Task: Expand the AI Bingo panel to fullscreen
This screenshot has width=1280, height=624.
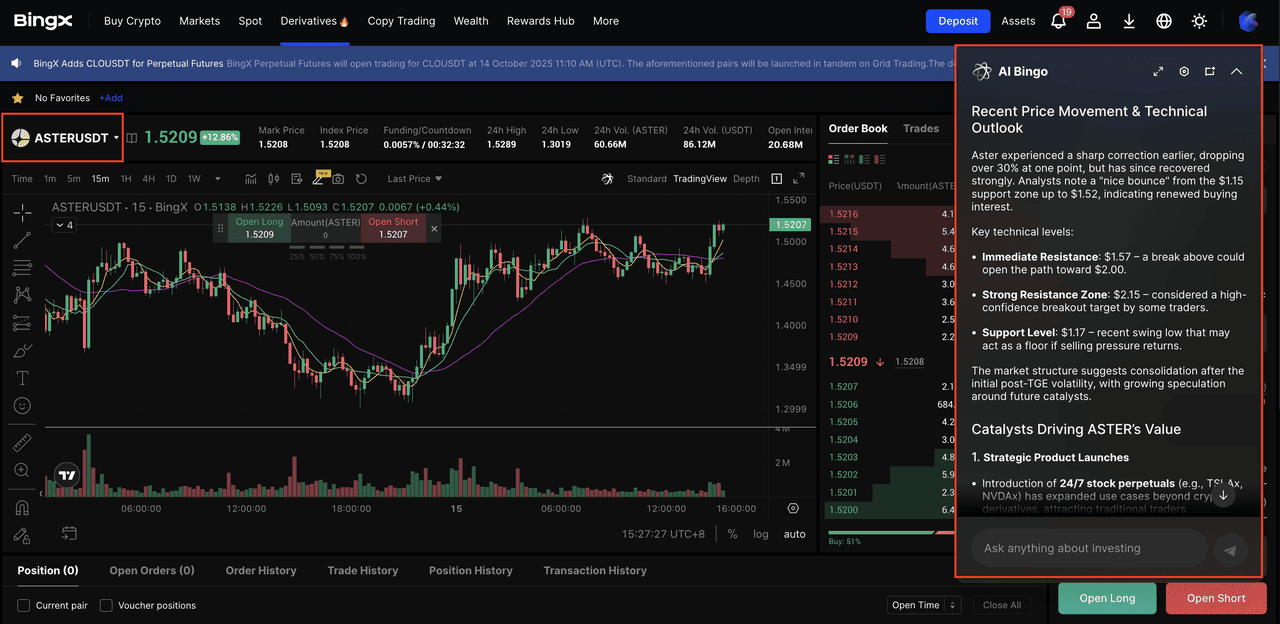Action: pos(1158,72)
